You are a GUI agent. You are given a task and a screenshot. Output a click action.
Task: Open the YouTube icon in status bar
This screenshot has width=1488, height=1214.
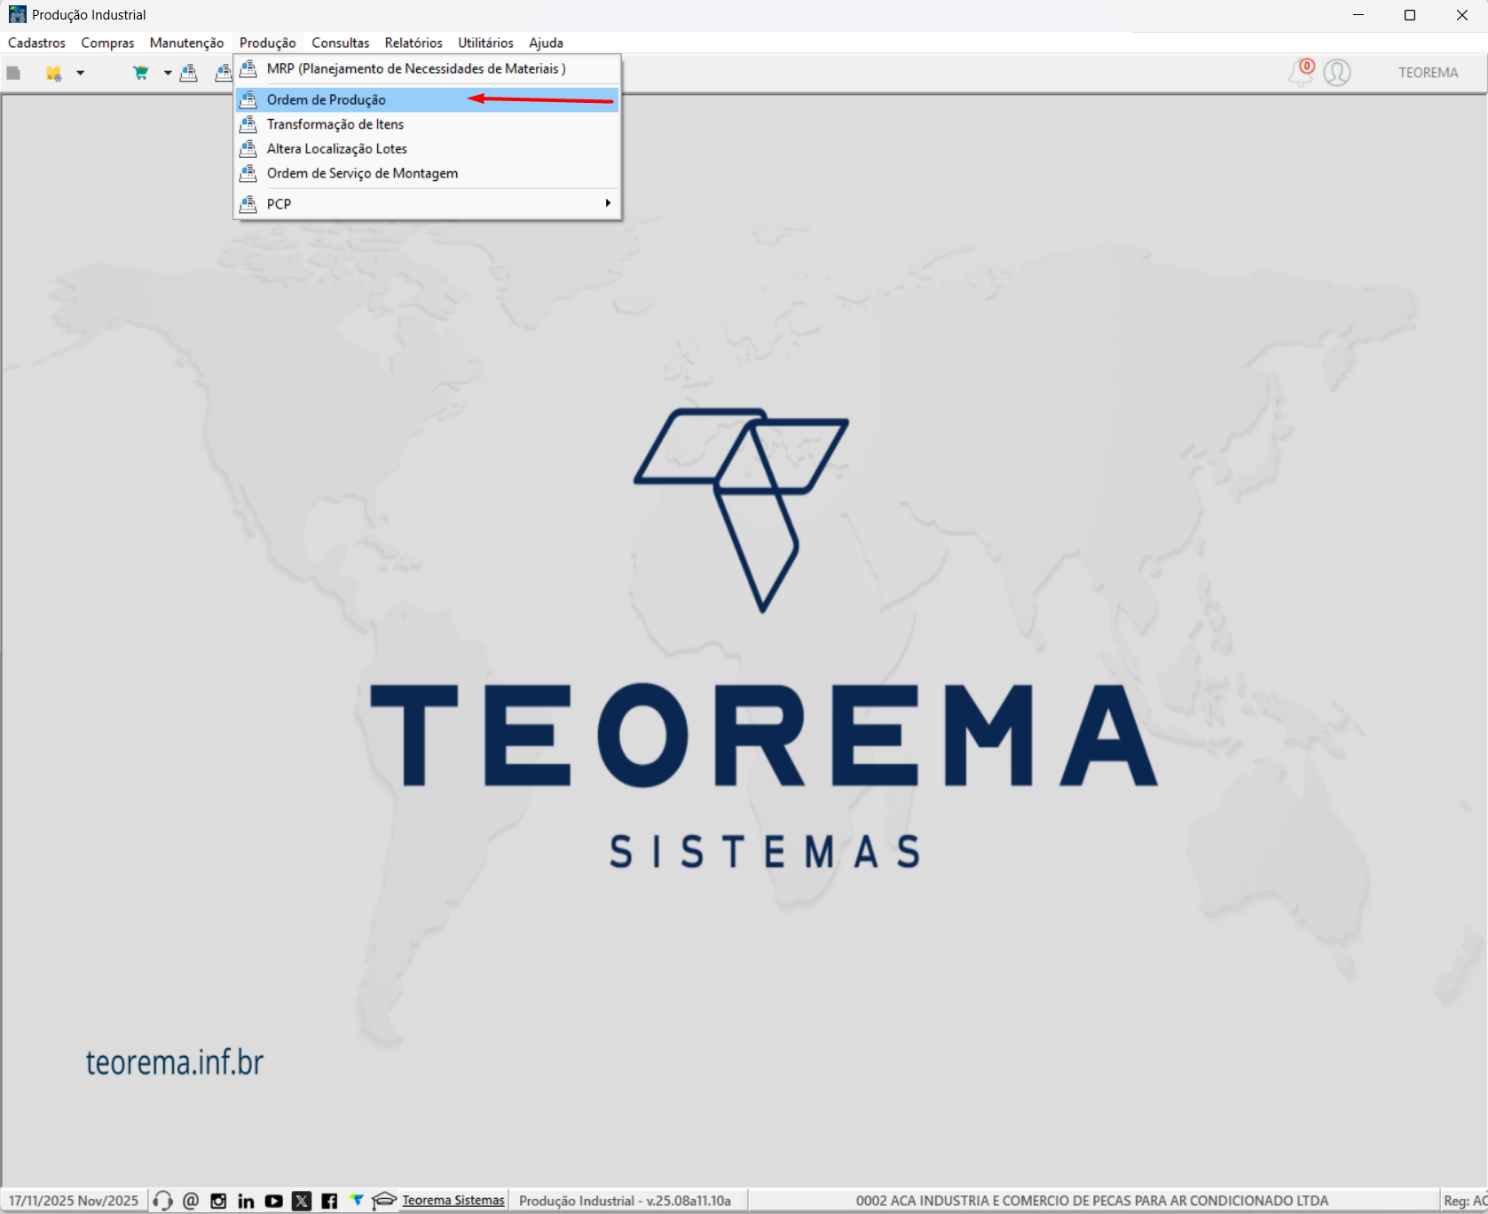click(x=274, y=1201)
